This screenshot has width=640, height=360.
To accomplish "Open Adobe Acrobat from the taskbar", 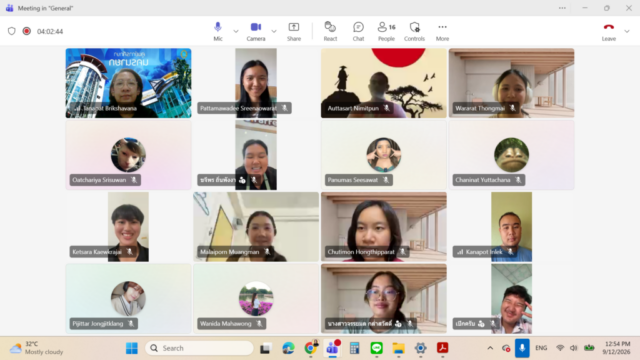I will click(442, 348).
